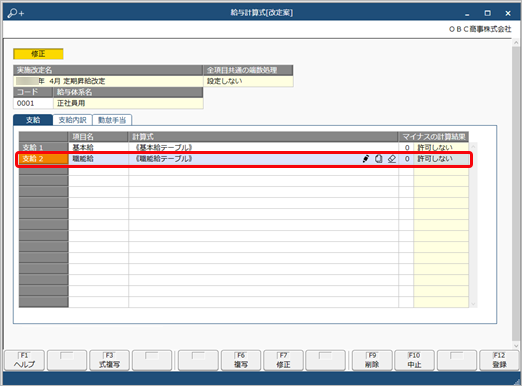Image resolution: width=522 pixels, height=386 pixels.
Task: Click the F10 中止 button
Action: 414,360
